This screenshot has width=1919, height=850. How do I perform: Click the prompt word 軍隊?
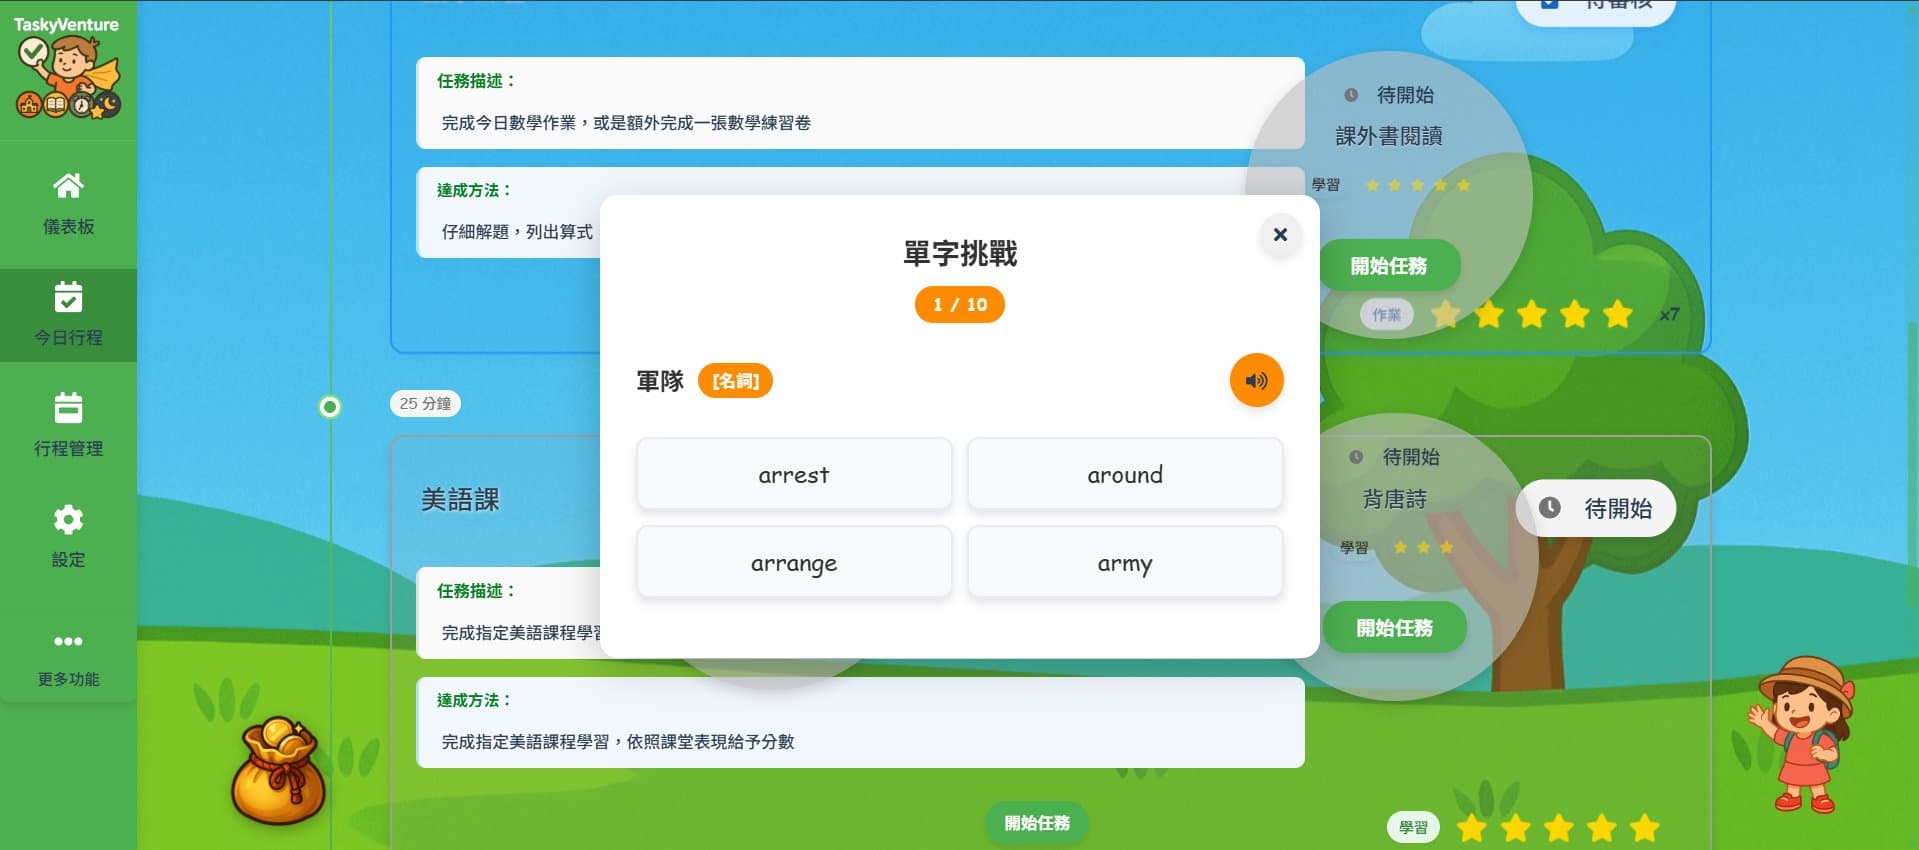coord(660,381)
